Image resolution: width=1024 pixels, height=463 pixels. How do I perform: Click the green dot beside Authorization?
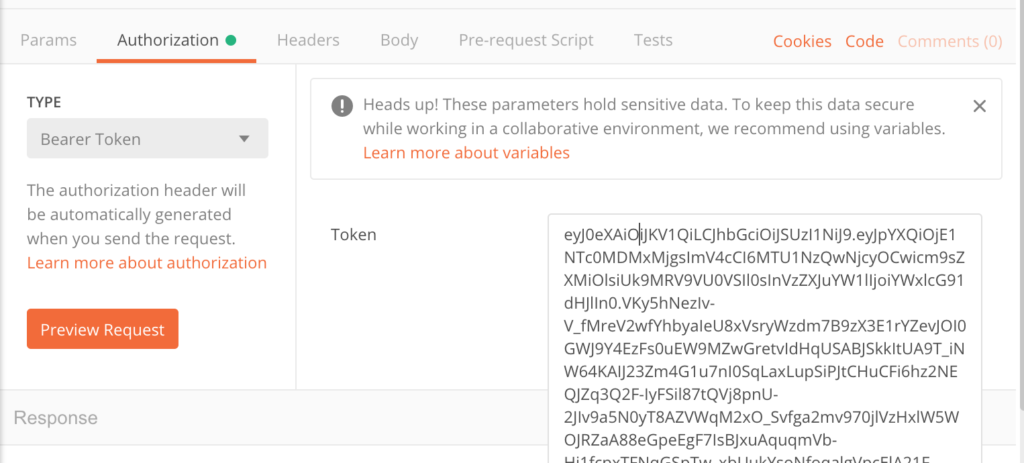pyautogui.click(x=231, y=41)
